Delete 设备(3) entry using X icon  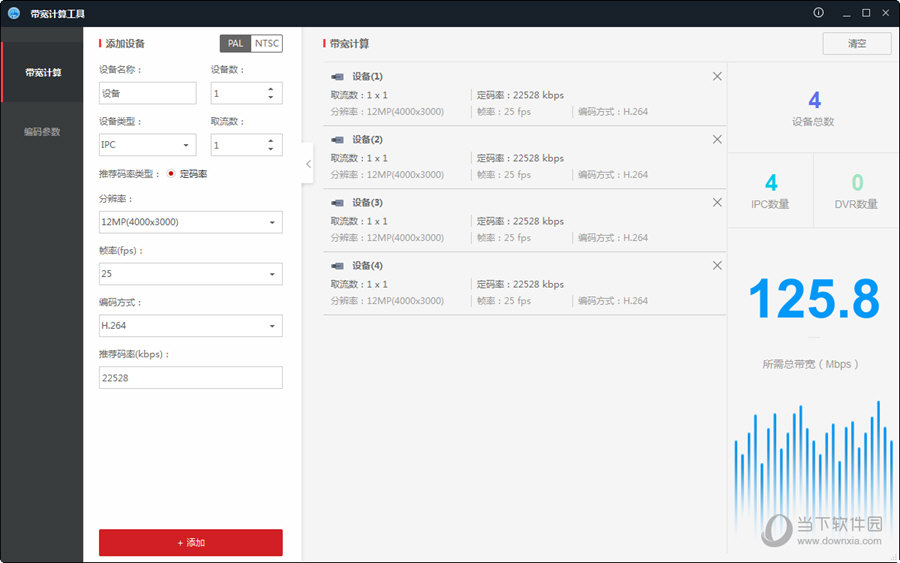coord(717,203)
